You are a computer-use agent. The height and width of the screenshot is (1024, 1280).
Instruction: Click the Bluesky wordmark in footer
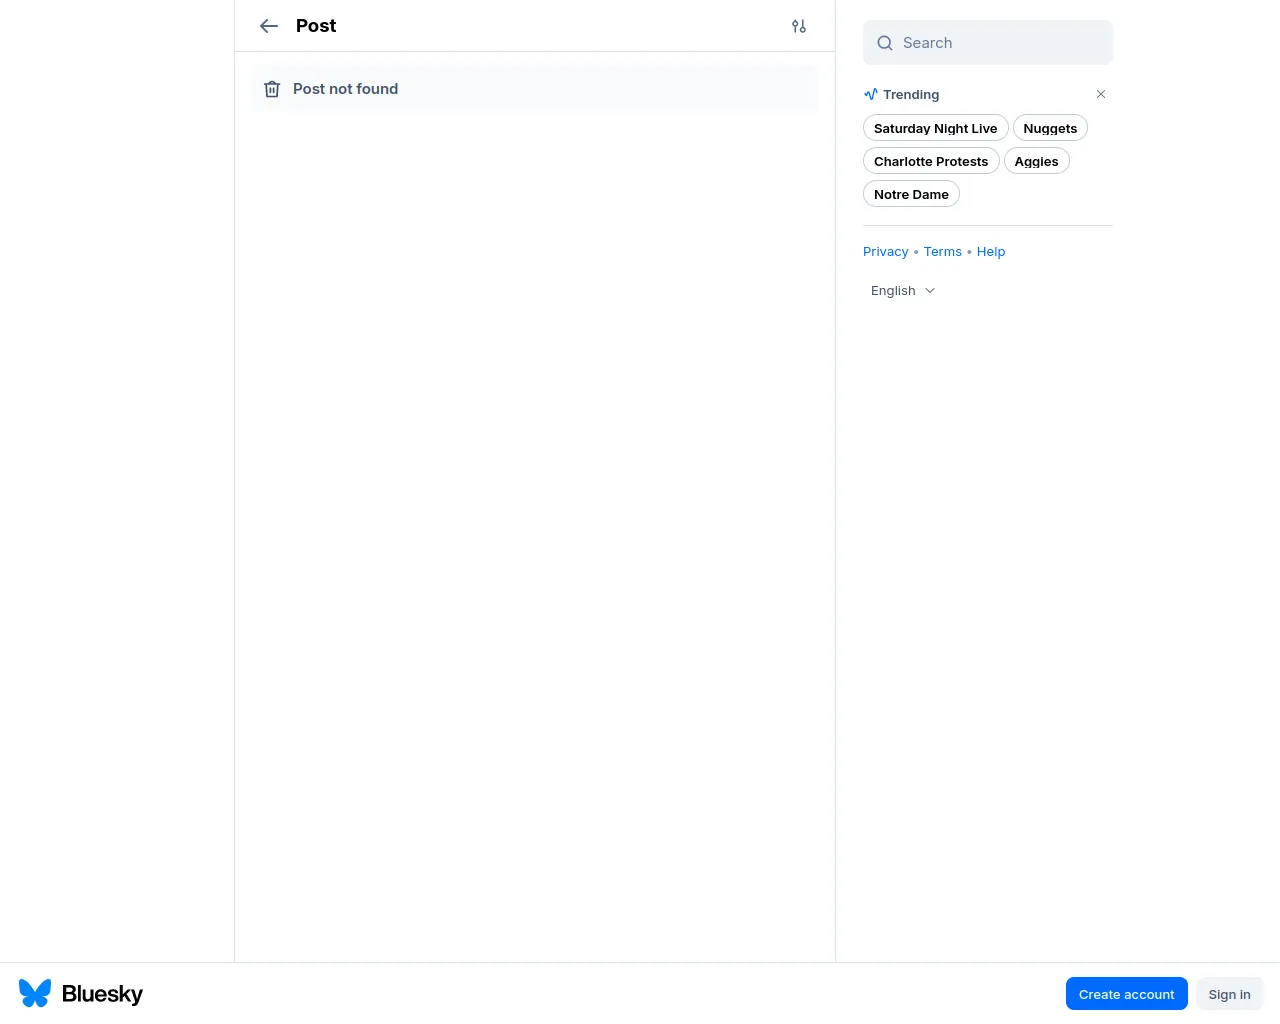[102, 994]
